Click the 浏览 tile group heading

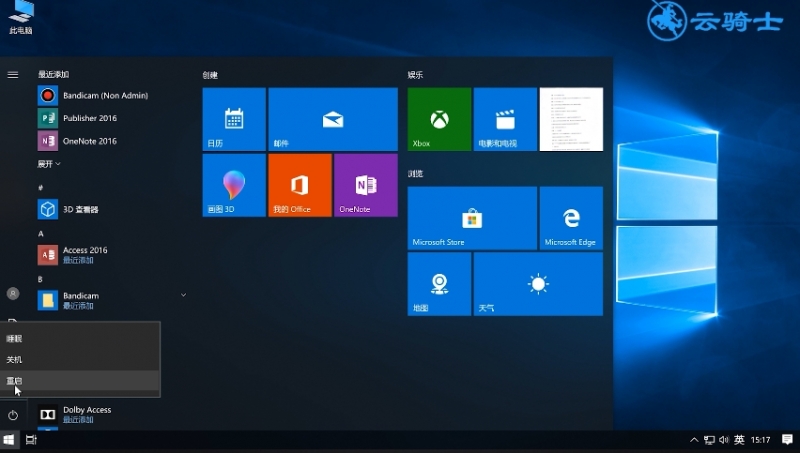pos(415,174)
